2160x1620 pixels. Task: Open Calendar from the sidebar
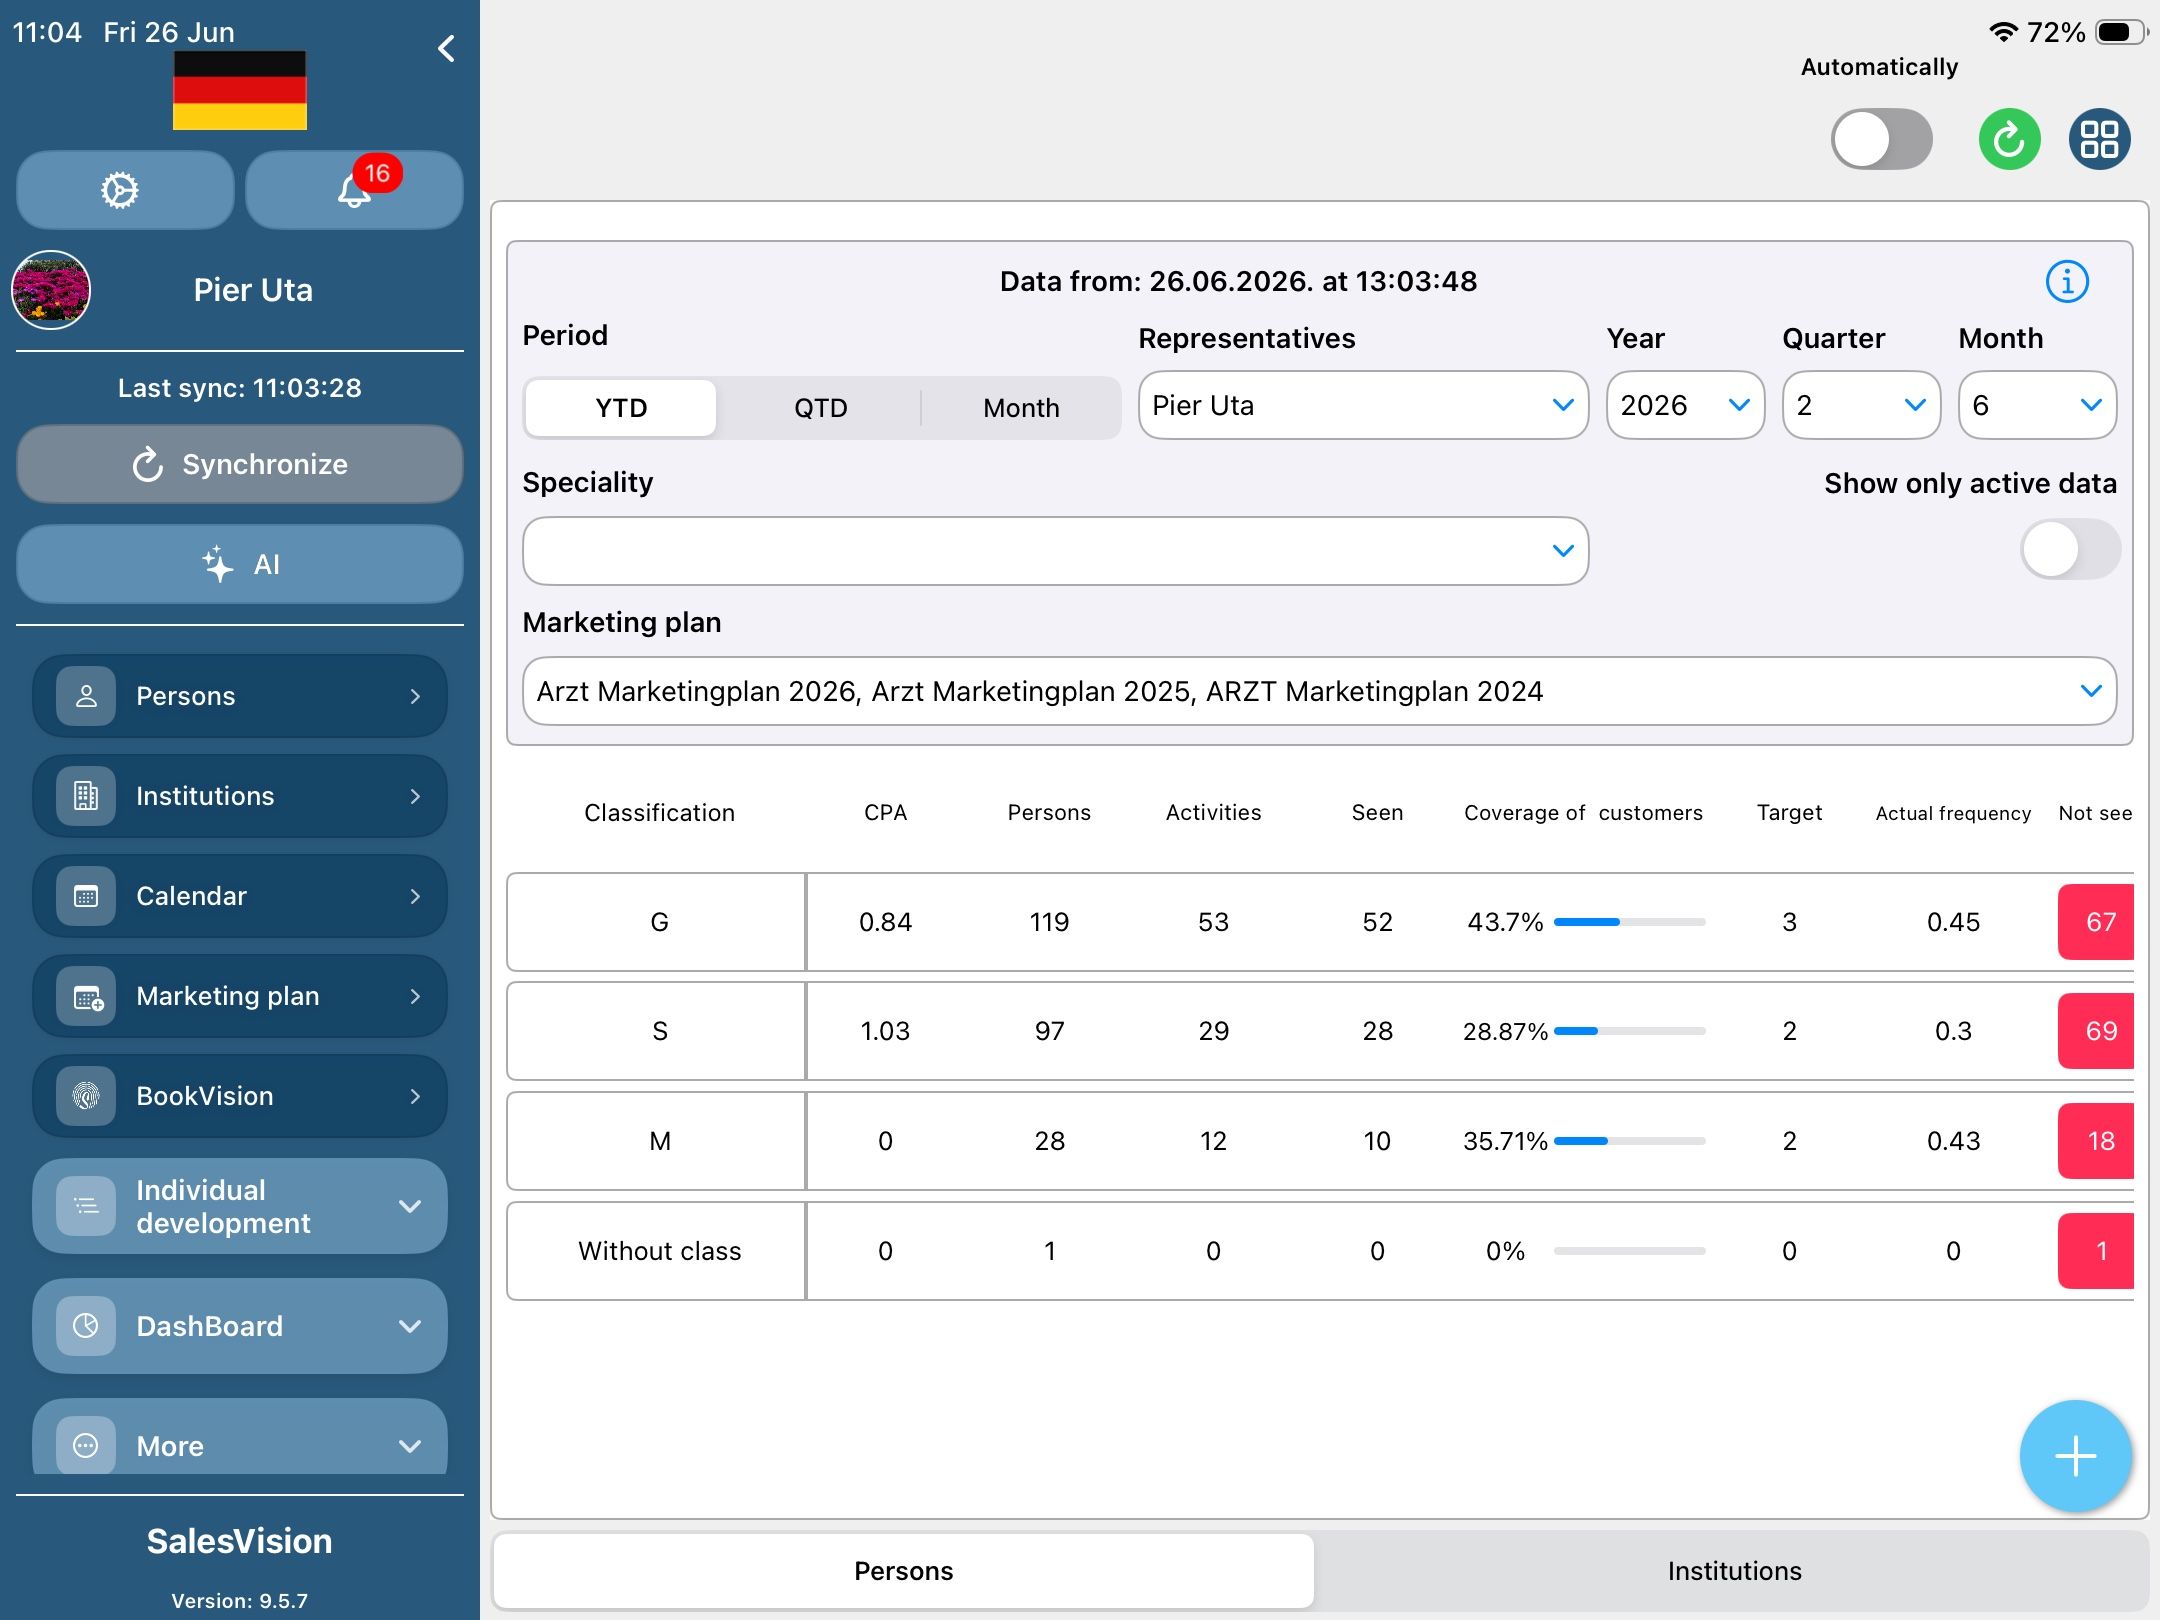240,896
